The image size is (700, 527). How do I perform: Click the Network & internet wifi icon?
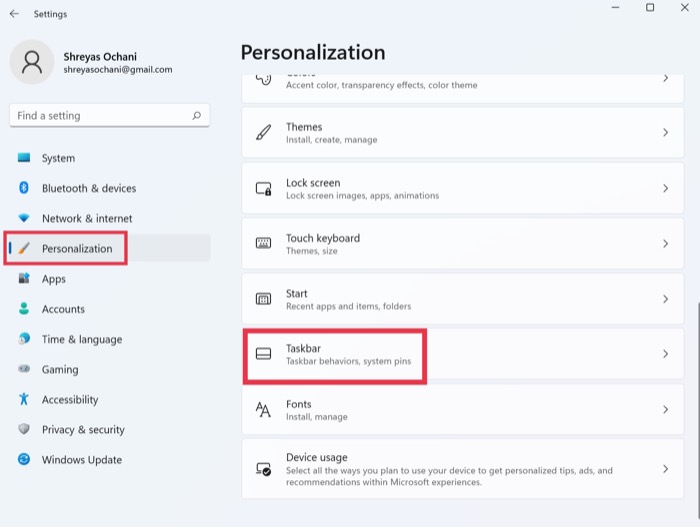(x=24, y=218)
